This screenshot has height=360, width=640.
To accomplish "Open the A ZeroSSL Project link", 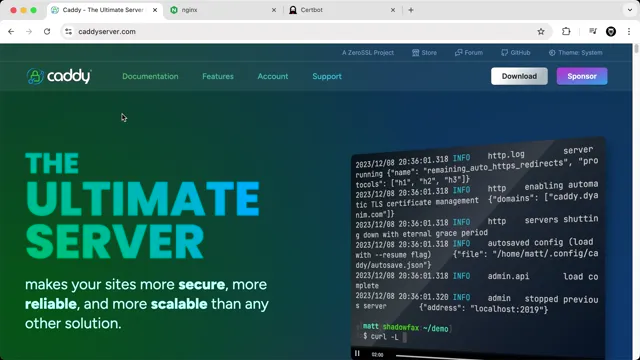I will coord(368,53).
